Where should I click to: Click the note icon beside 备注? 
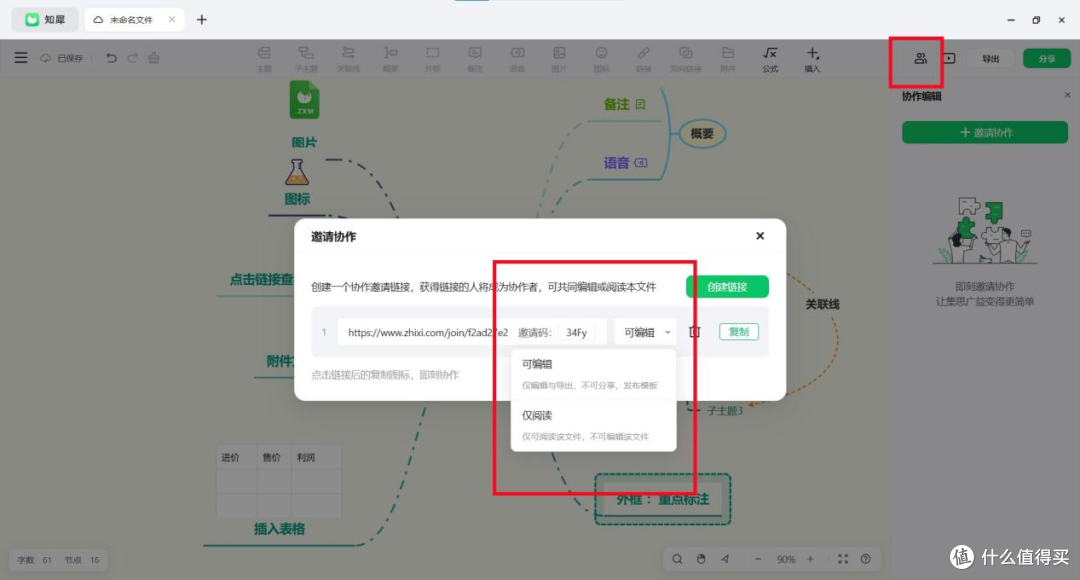click(641, 104)
